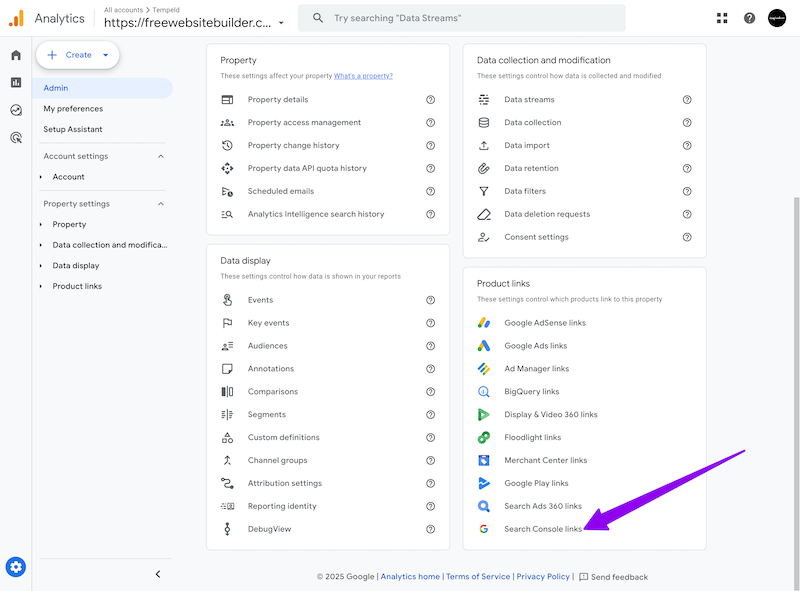This screenshot has width=800, height=591.
Task: Open Audiences settings
Action: click(x=267, y=346)
